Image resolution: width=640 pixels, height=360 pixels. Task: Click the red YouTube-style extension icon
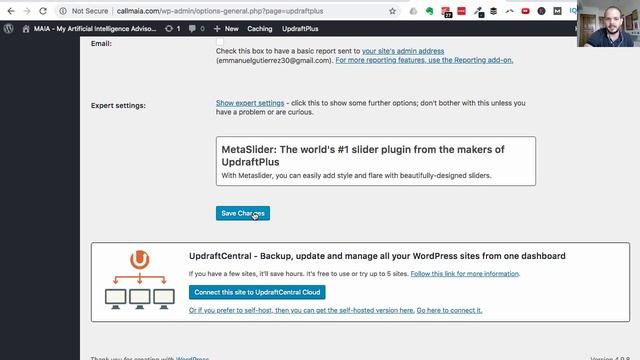tap(525, 11)
